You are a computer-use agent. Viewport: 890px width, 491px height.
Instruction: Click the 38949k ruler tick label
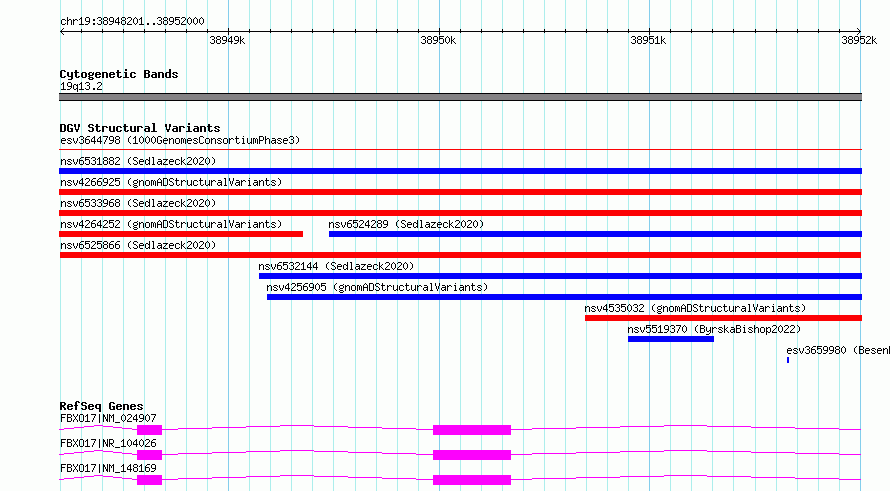(x=227, y=40)
